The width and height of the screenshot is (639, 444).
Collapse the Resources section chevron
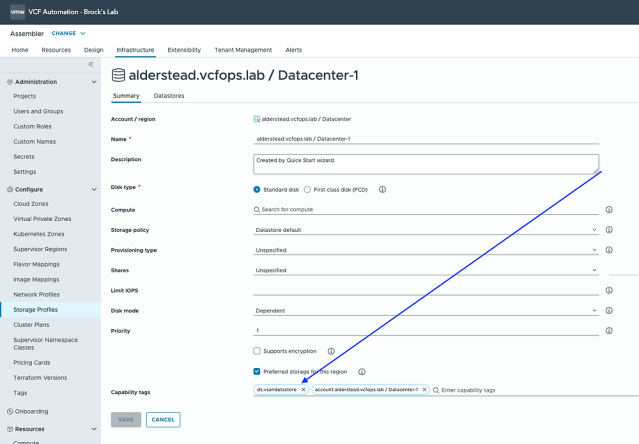(x=94, y=429)
